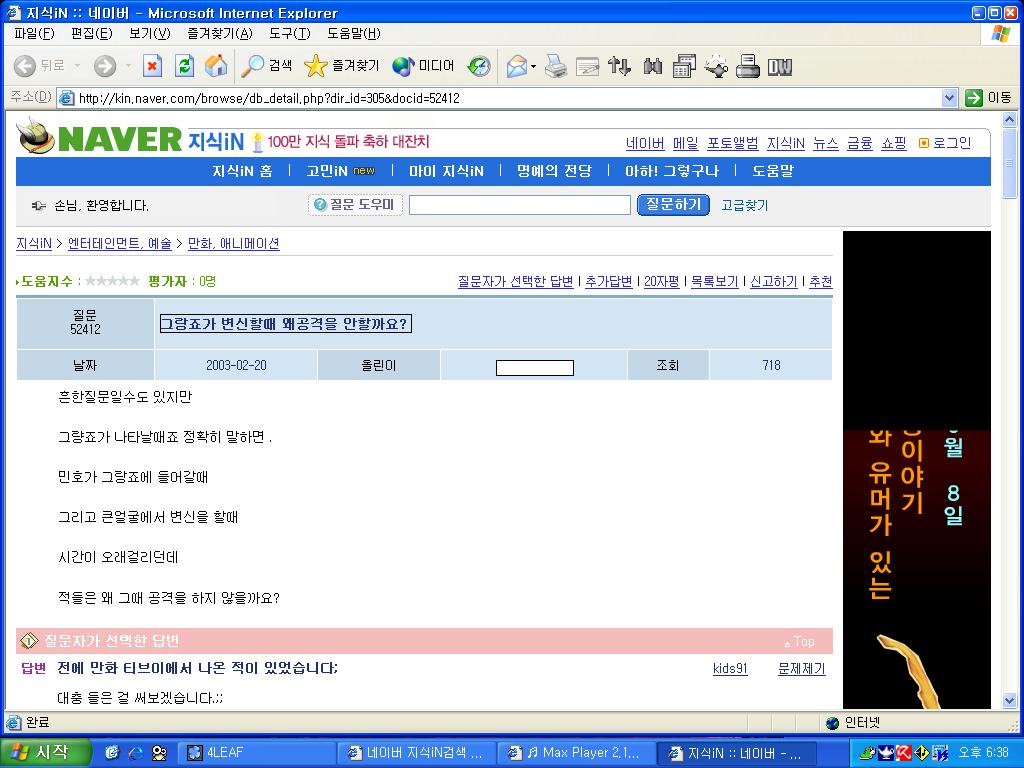The width and height of the screenshot is (1024, 768).
Task: Expand the Mail button dropdown arrow
Action: coord(534,67)
